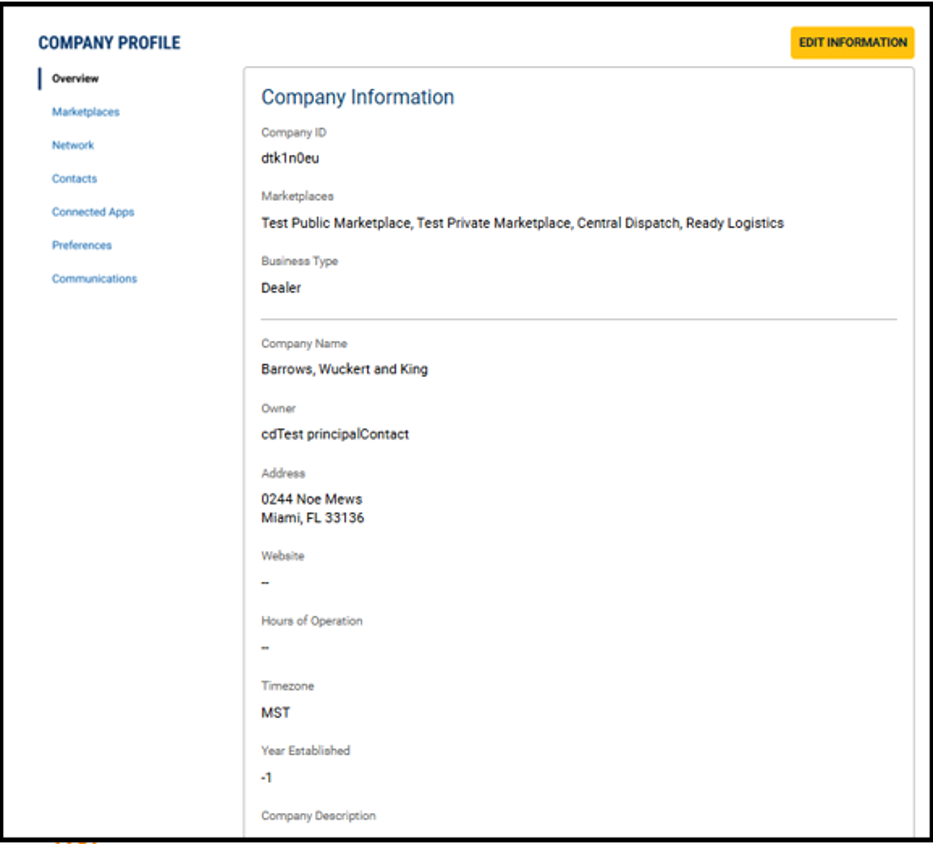Viewport: 933px width, 844px height.
Task: Click the Company Profile page title
Action: click(x=109, y=43)
